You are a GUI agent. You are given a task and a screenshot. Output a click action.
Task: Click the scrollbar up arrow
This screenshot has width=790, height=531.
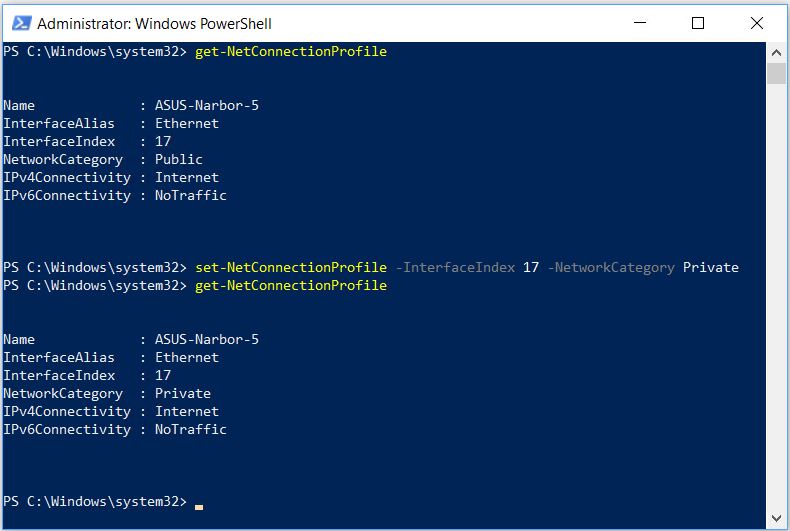point(776,52)
